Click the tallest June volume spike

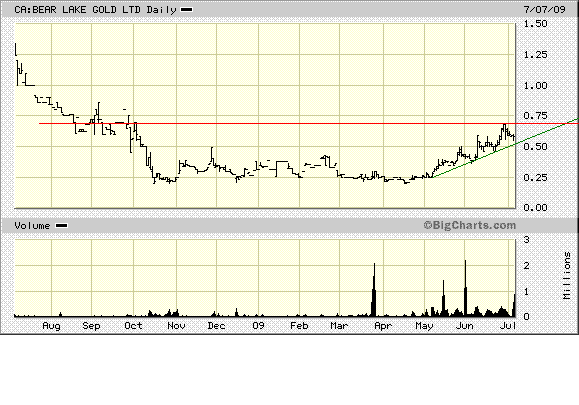click(465, 288)
